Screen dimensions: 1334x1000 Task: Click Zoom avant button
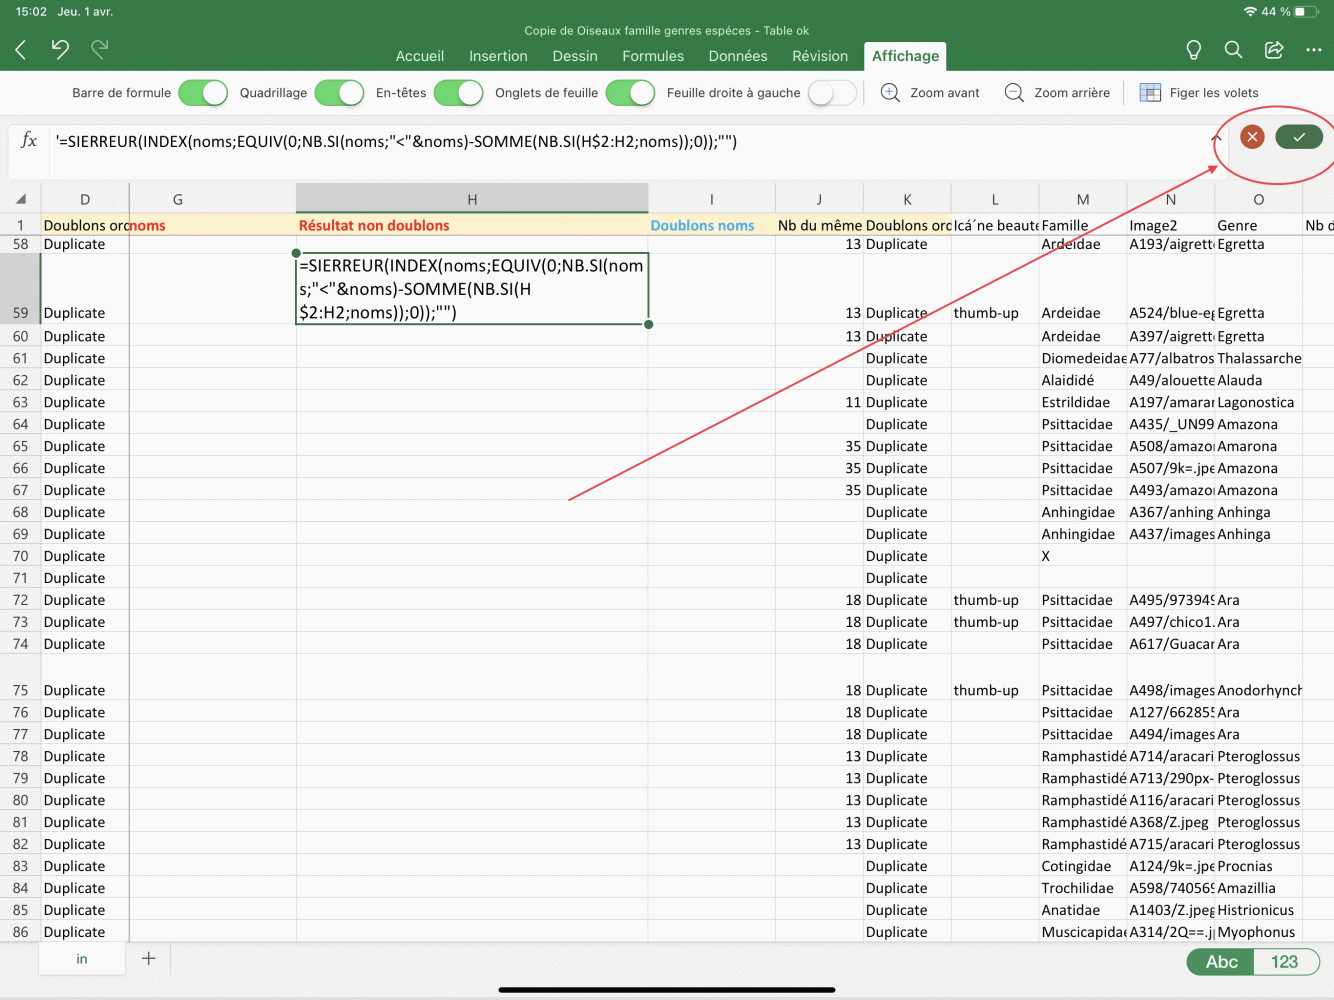930,93
